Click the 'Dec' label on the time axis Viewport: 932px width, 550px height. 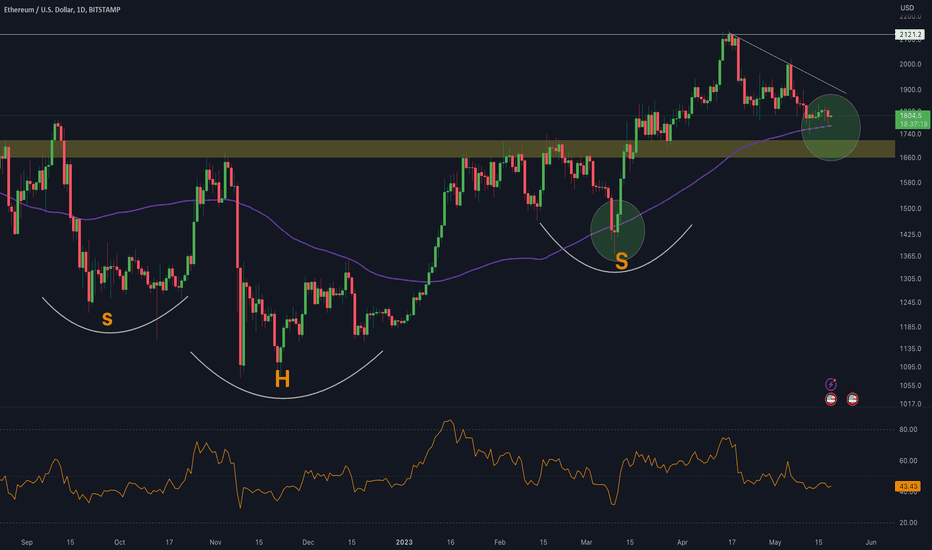point(308,542)
